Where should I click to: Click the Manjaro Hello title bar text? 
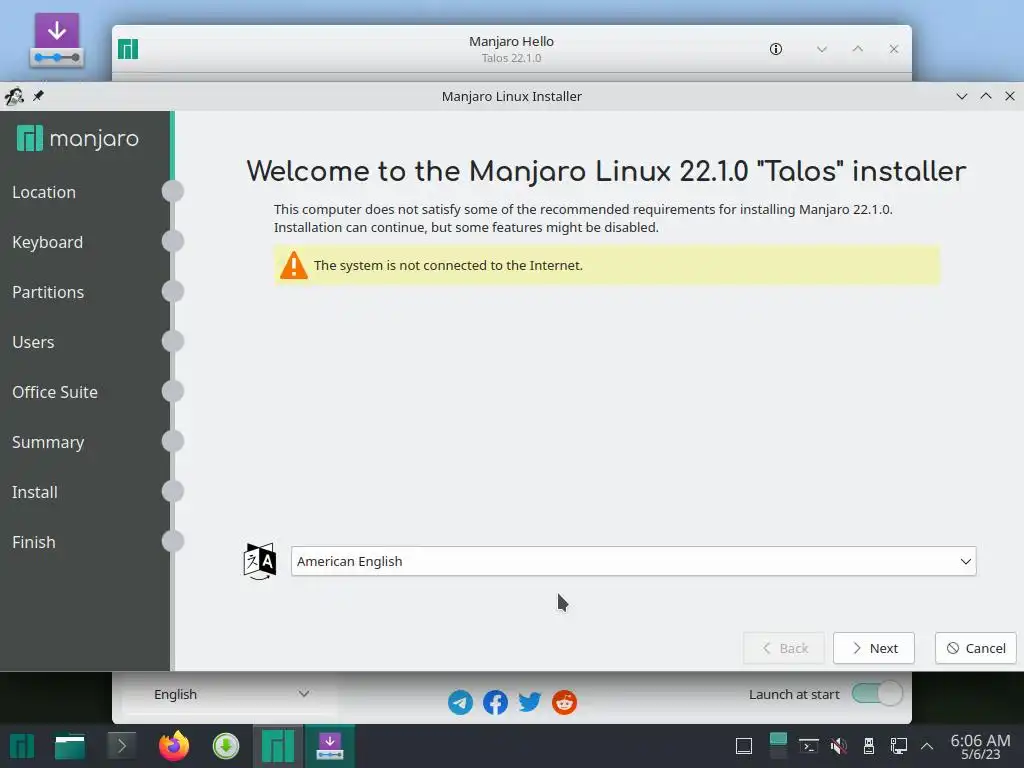pyautogui.click(x=511, y=41)
